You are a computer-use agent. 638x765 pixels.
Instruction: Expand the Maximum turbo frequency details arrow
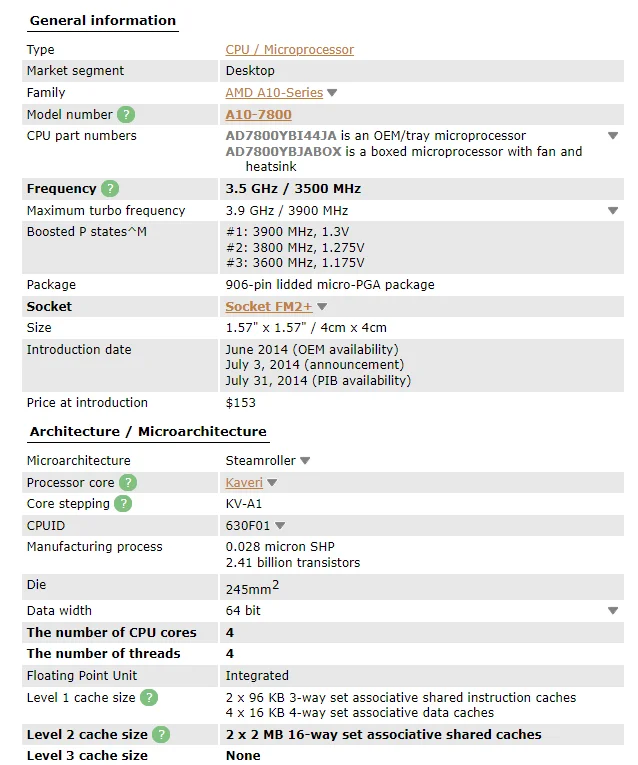pos(613,211)
